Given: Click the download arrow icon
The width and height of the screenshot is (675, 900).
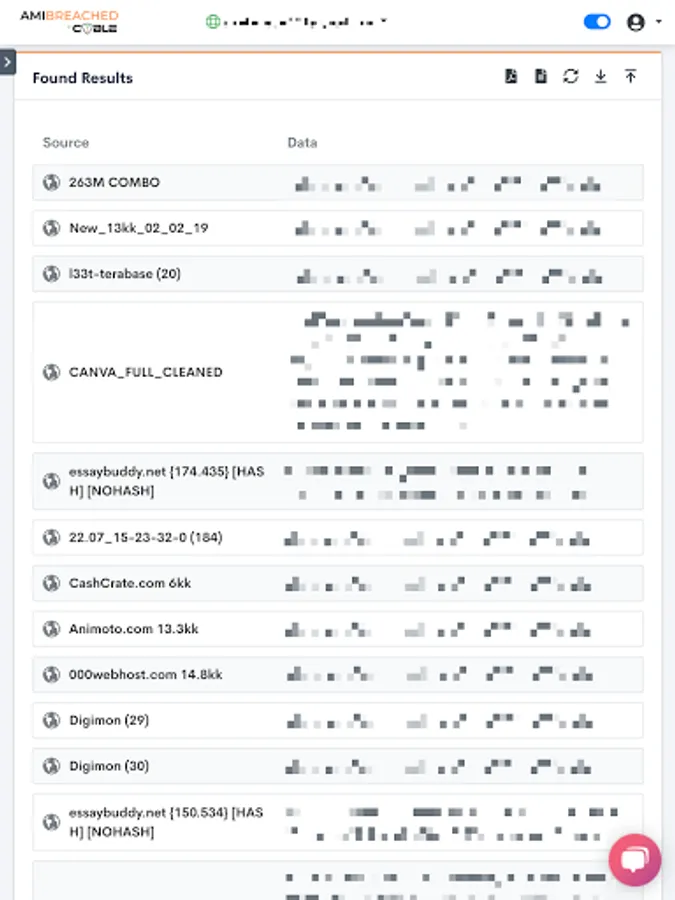Looking at the screenshot, I should tap(601, 76).
